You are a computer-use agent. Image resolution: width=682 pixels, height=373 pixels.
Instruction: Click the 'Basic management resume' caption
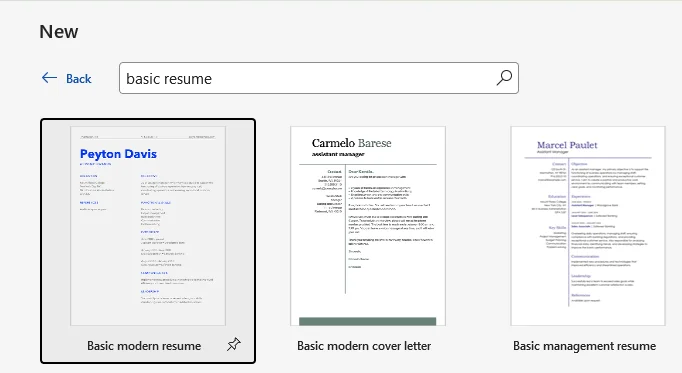pyautogui.click(x=585, y=346)
